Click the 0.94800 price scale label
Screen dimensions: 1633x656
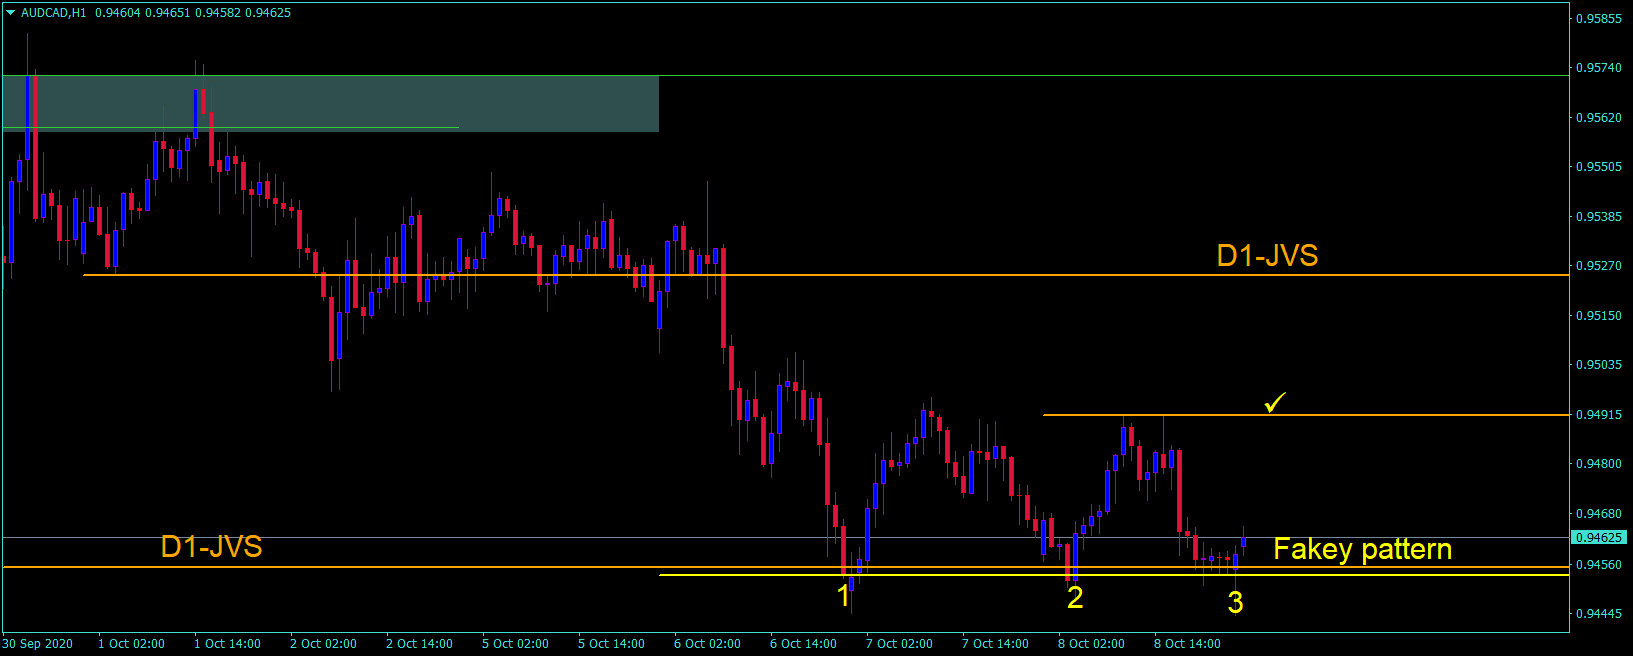pyautogui.click(x=1599, y=464)
